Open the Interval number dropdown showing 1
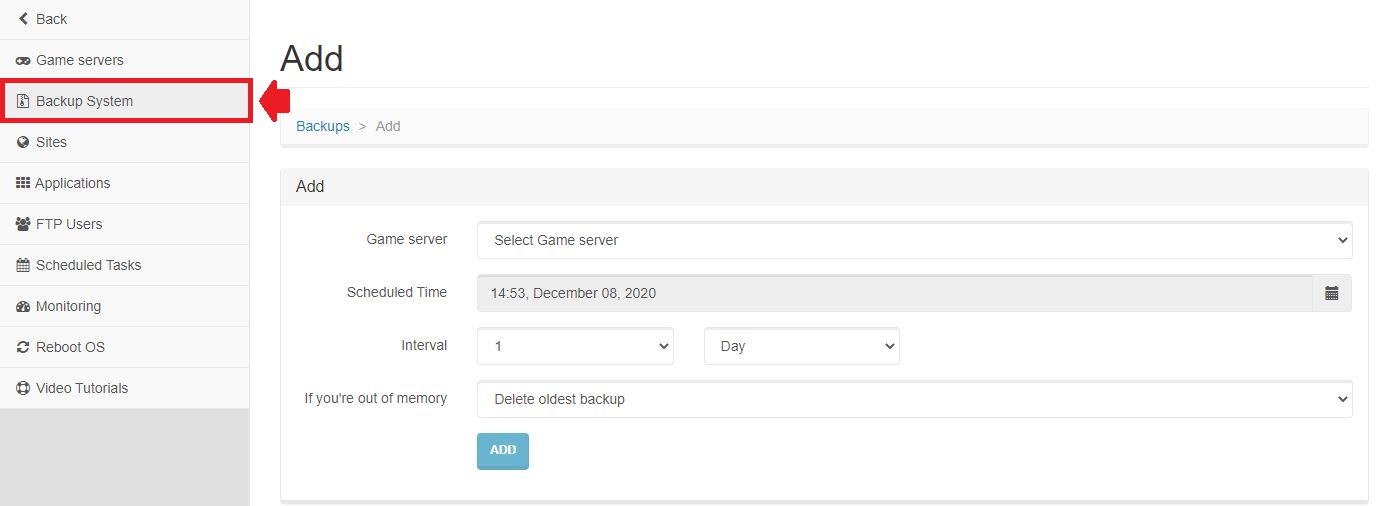Viewport: 1376px width, 506px height. (575, 346)
